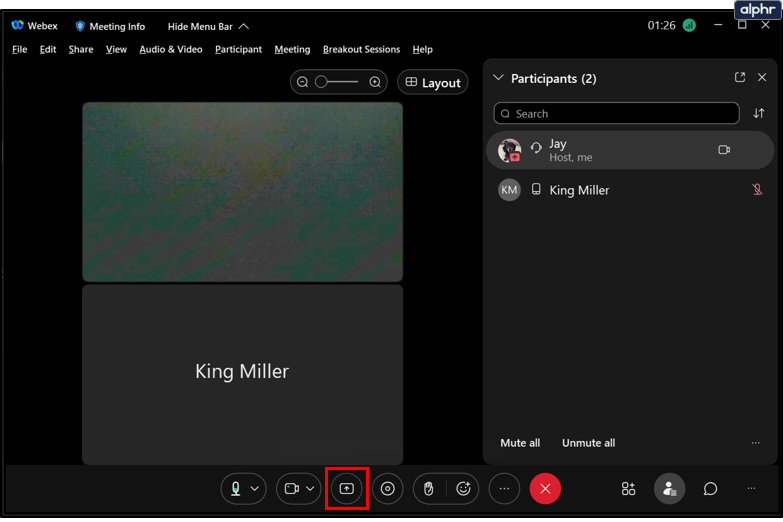
Task: Open the Breakout Sessions menu
Action: 361,49
